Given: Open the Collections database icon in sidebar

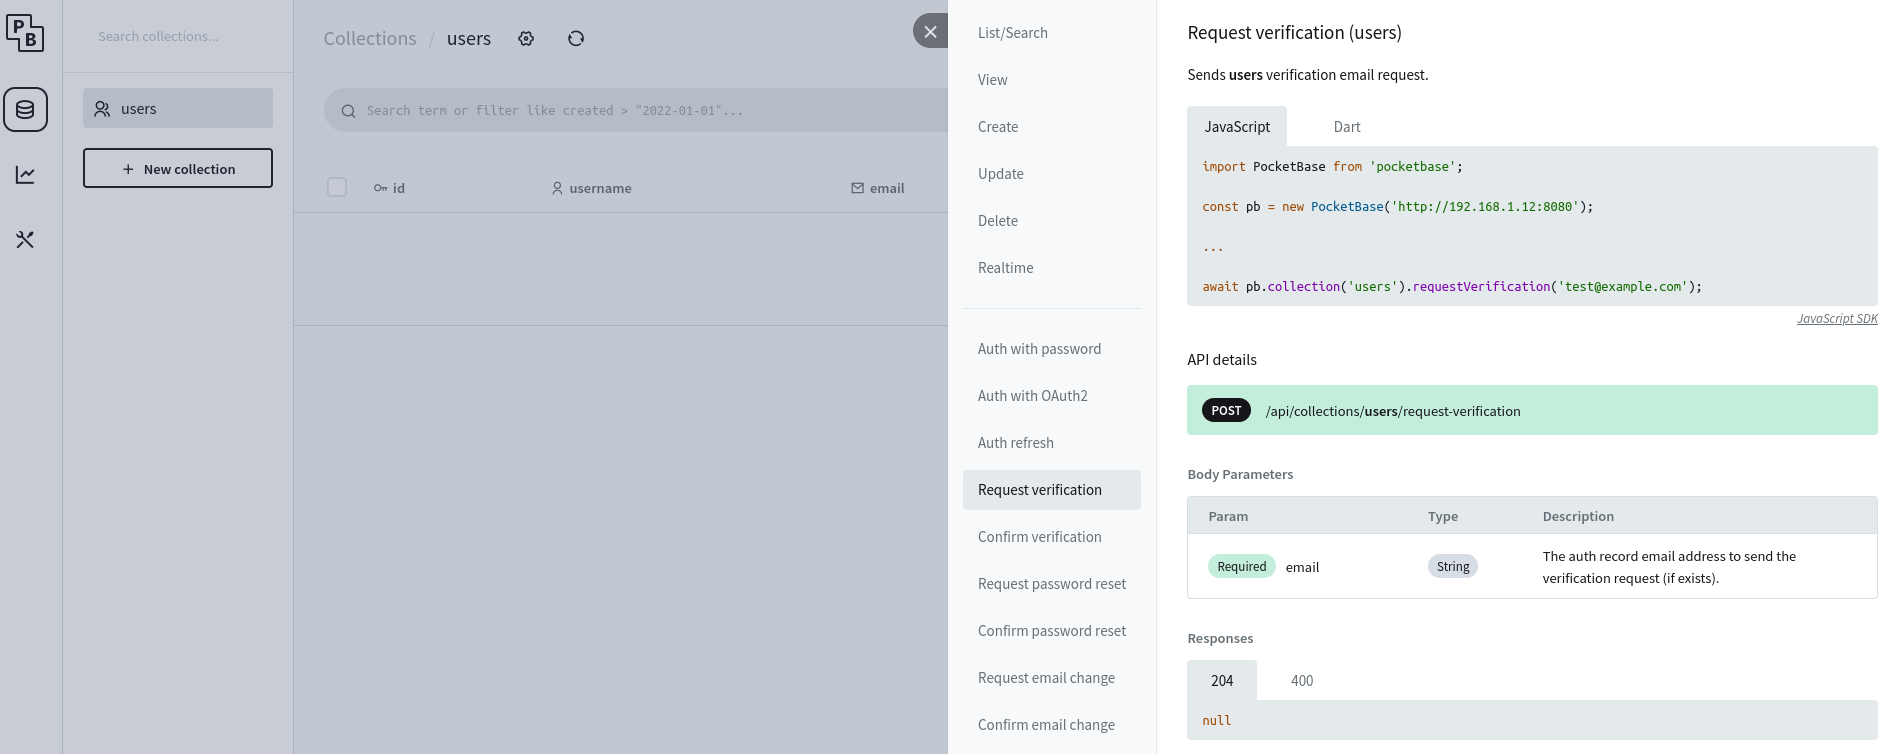Looking at the screenshot, I should (x=25, y=110).
